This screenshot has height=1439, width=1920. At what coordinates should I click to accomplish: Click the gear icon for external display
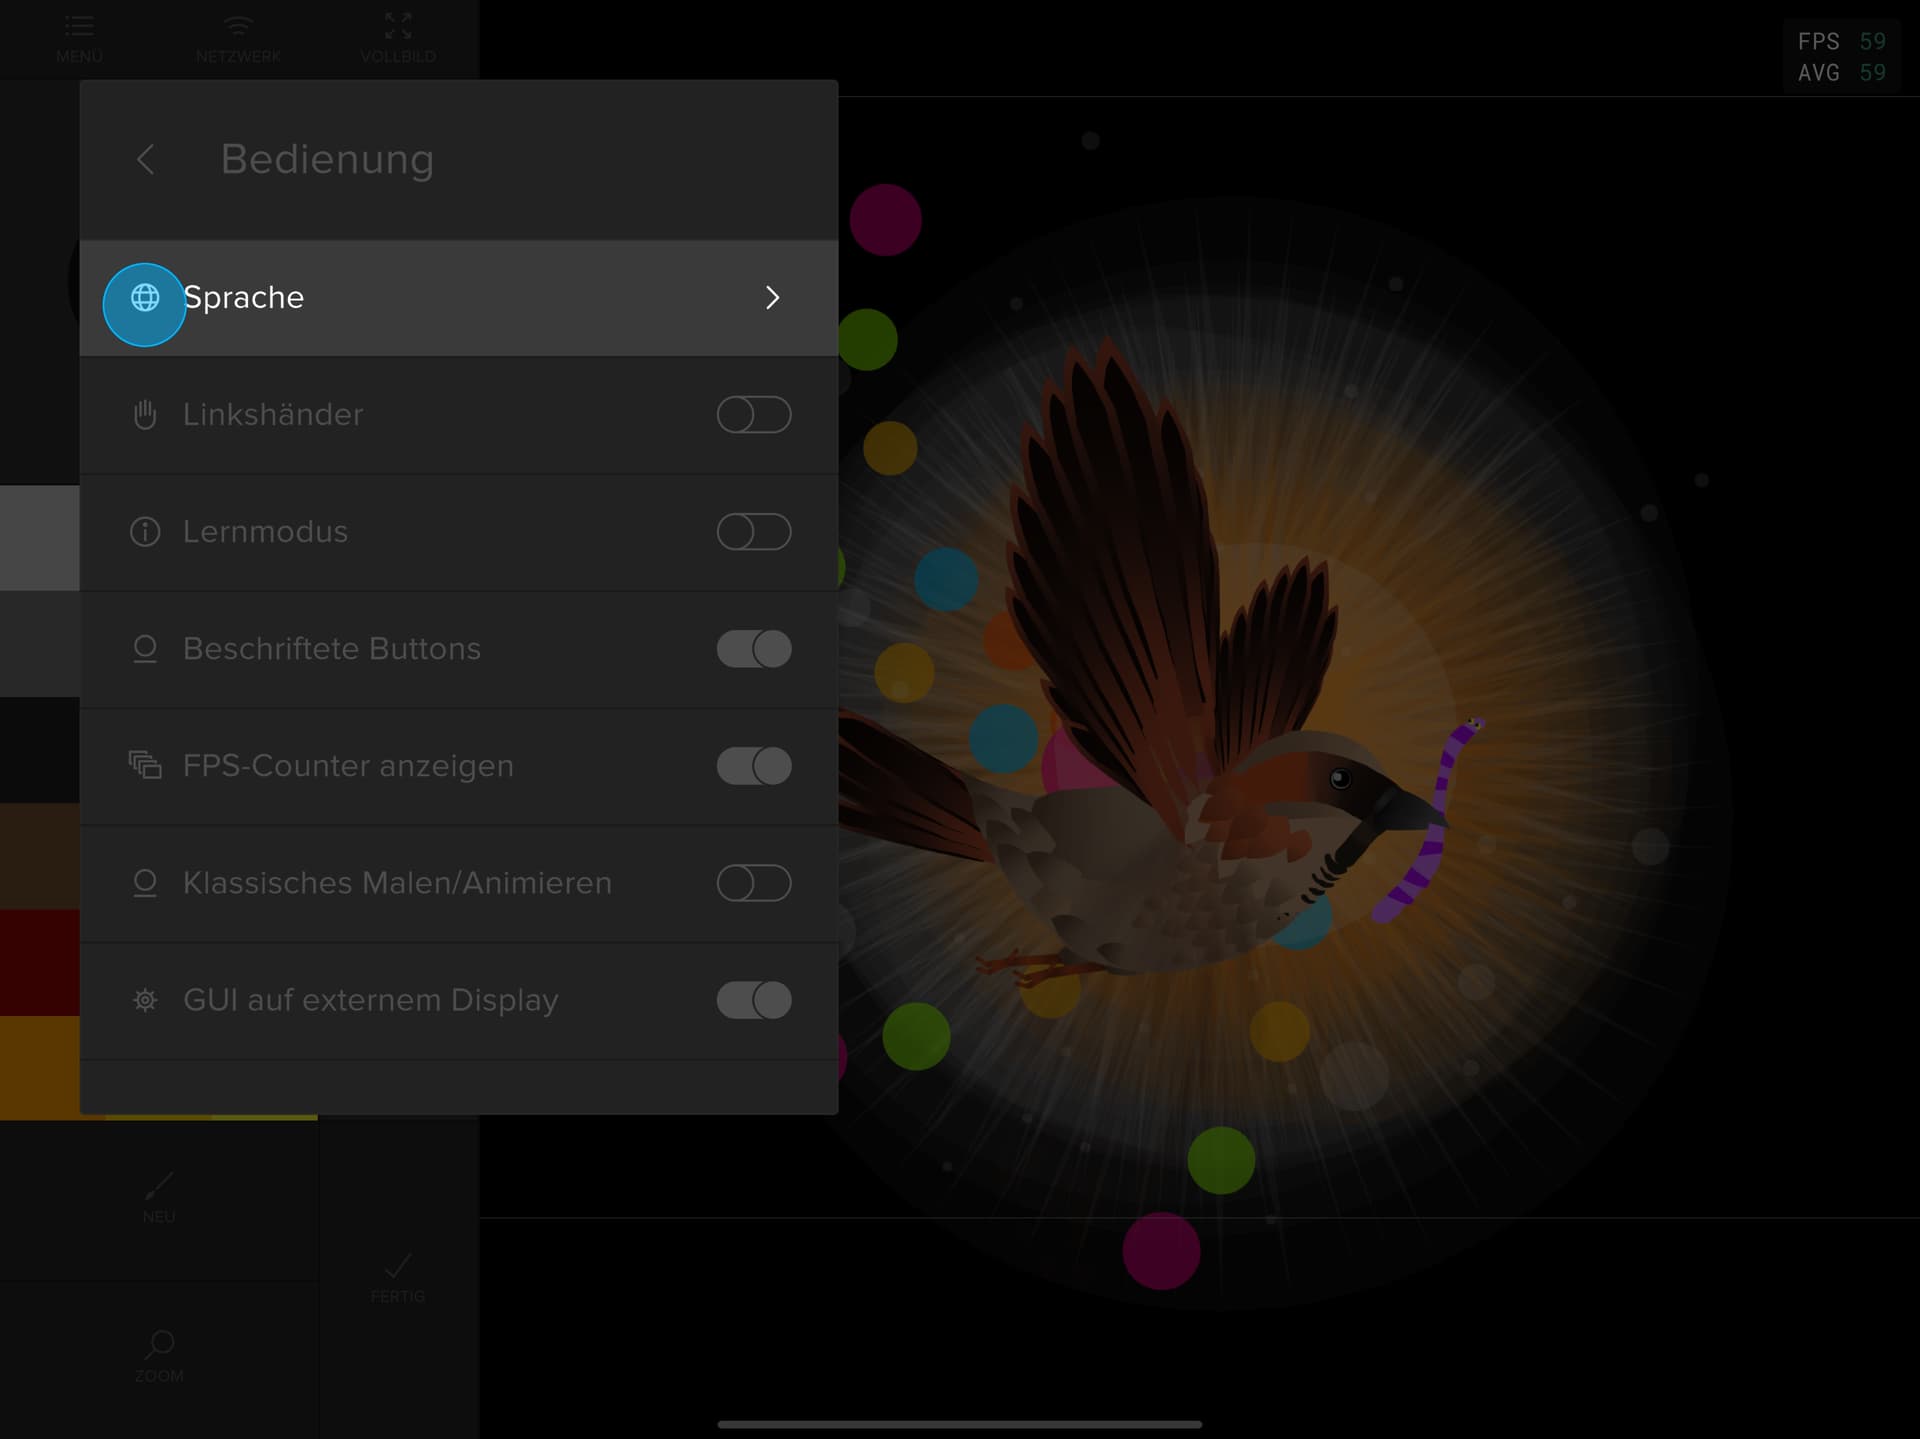pyautogui.click(x=145, y=1000)
